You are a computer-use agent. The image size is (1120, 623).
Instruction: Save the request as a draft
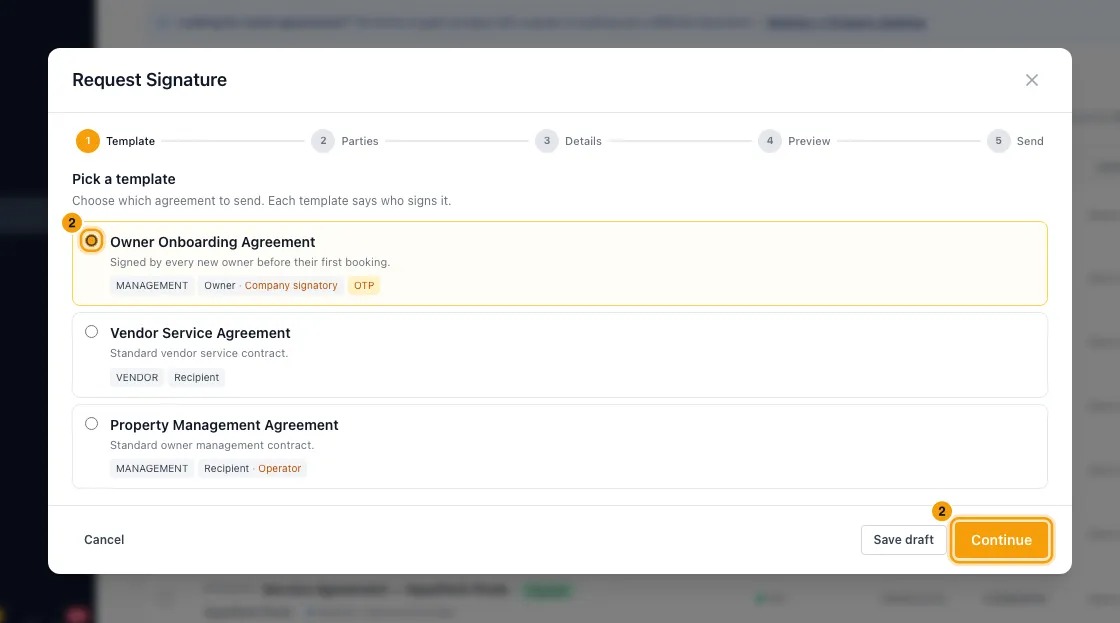point(903,540)
